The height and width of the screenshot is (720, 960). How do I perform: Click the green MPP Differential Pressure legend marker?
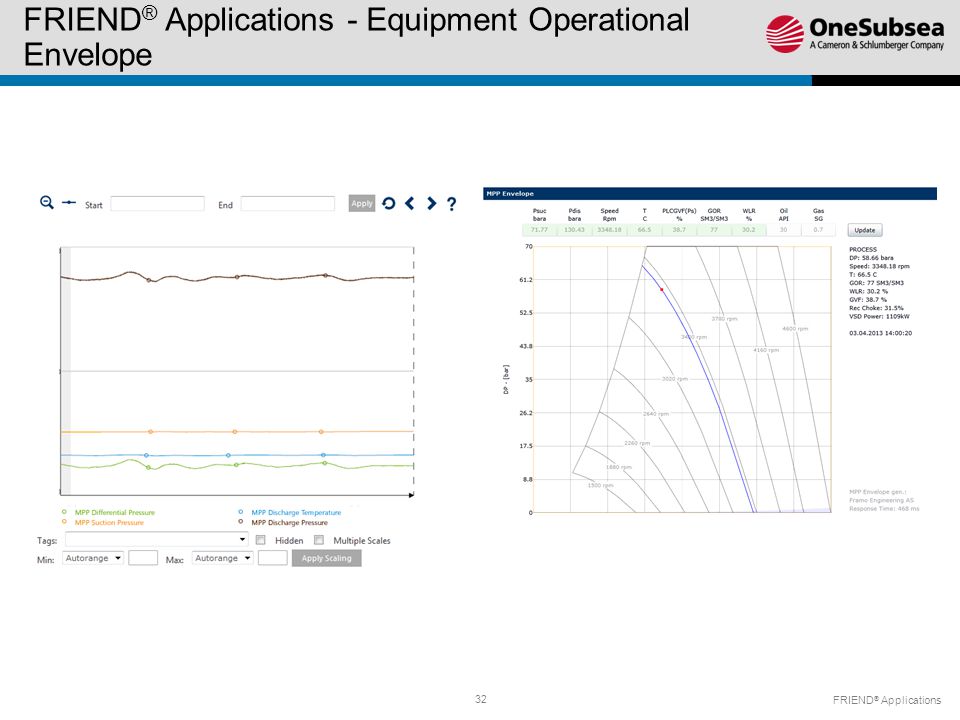pos(64,512)
